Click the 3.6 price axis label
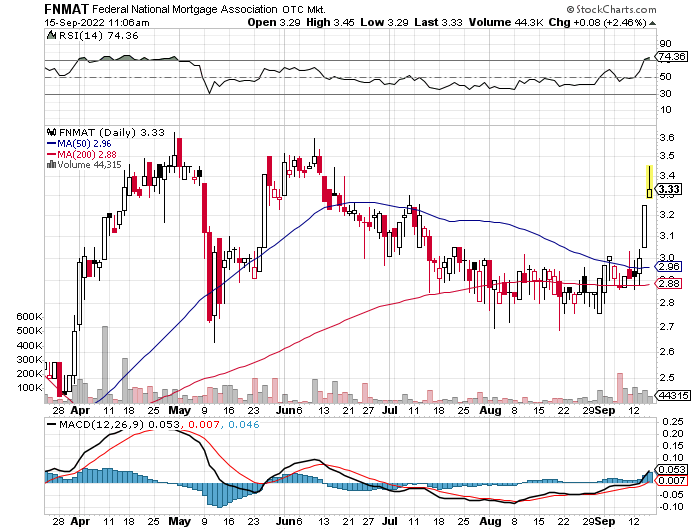Image resolution: width=700 pixels, height=530 pixels. (667, 138)
